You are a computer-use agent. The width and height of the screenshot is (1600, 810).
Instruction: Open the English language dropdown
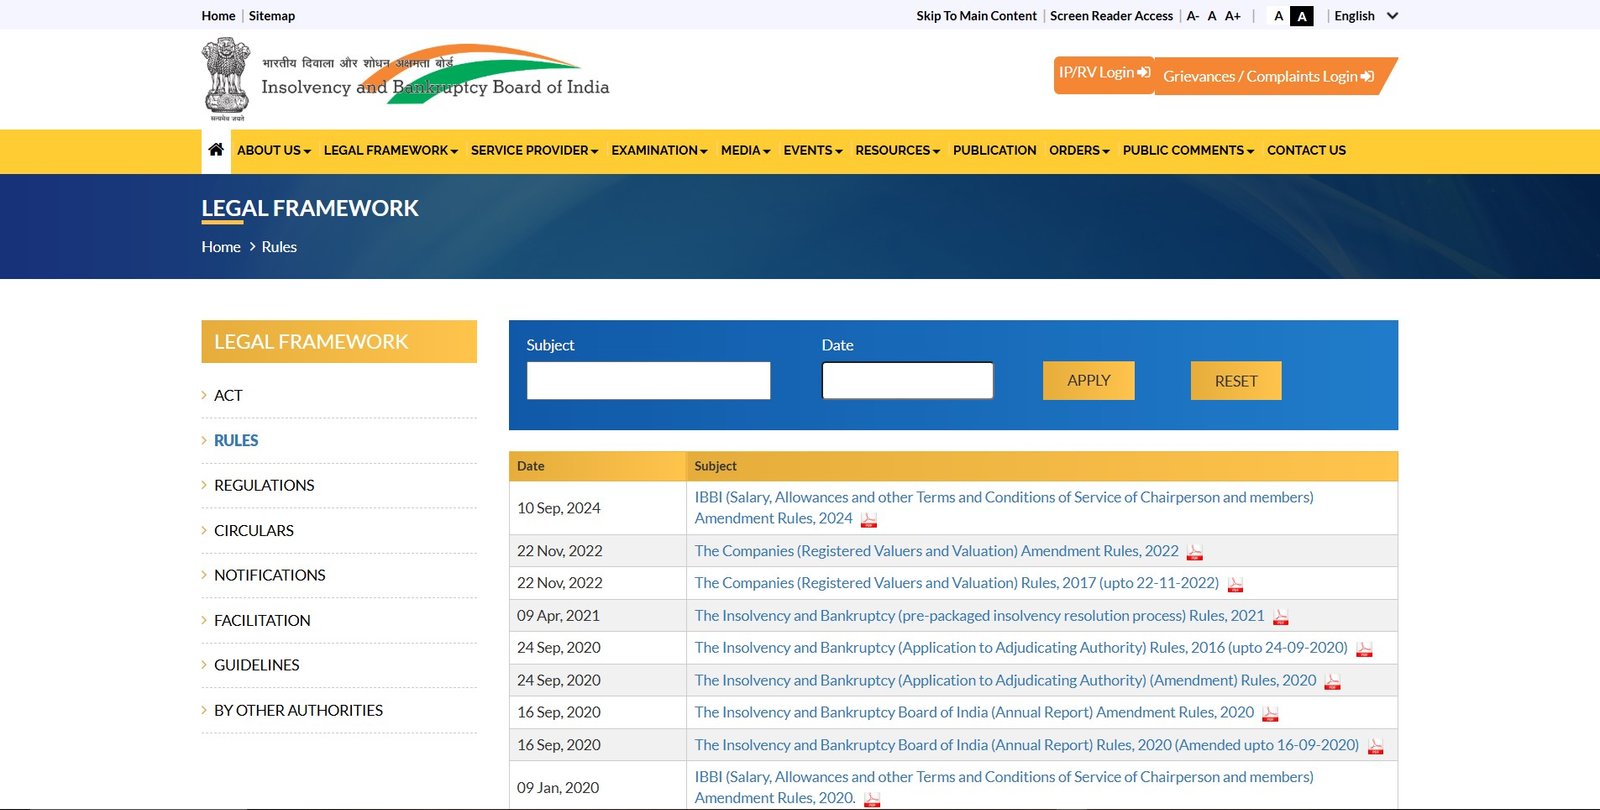coord(1365,16)
